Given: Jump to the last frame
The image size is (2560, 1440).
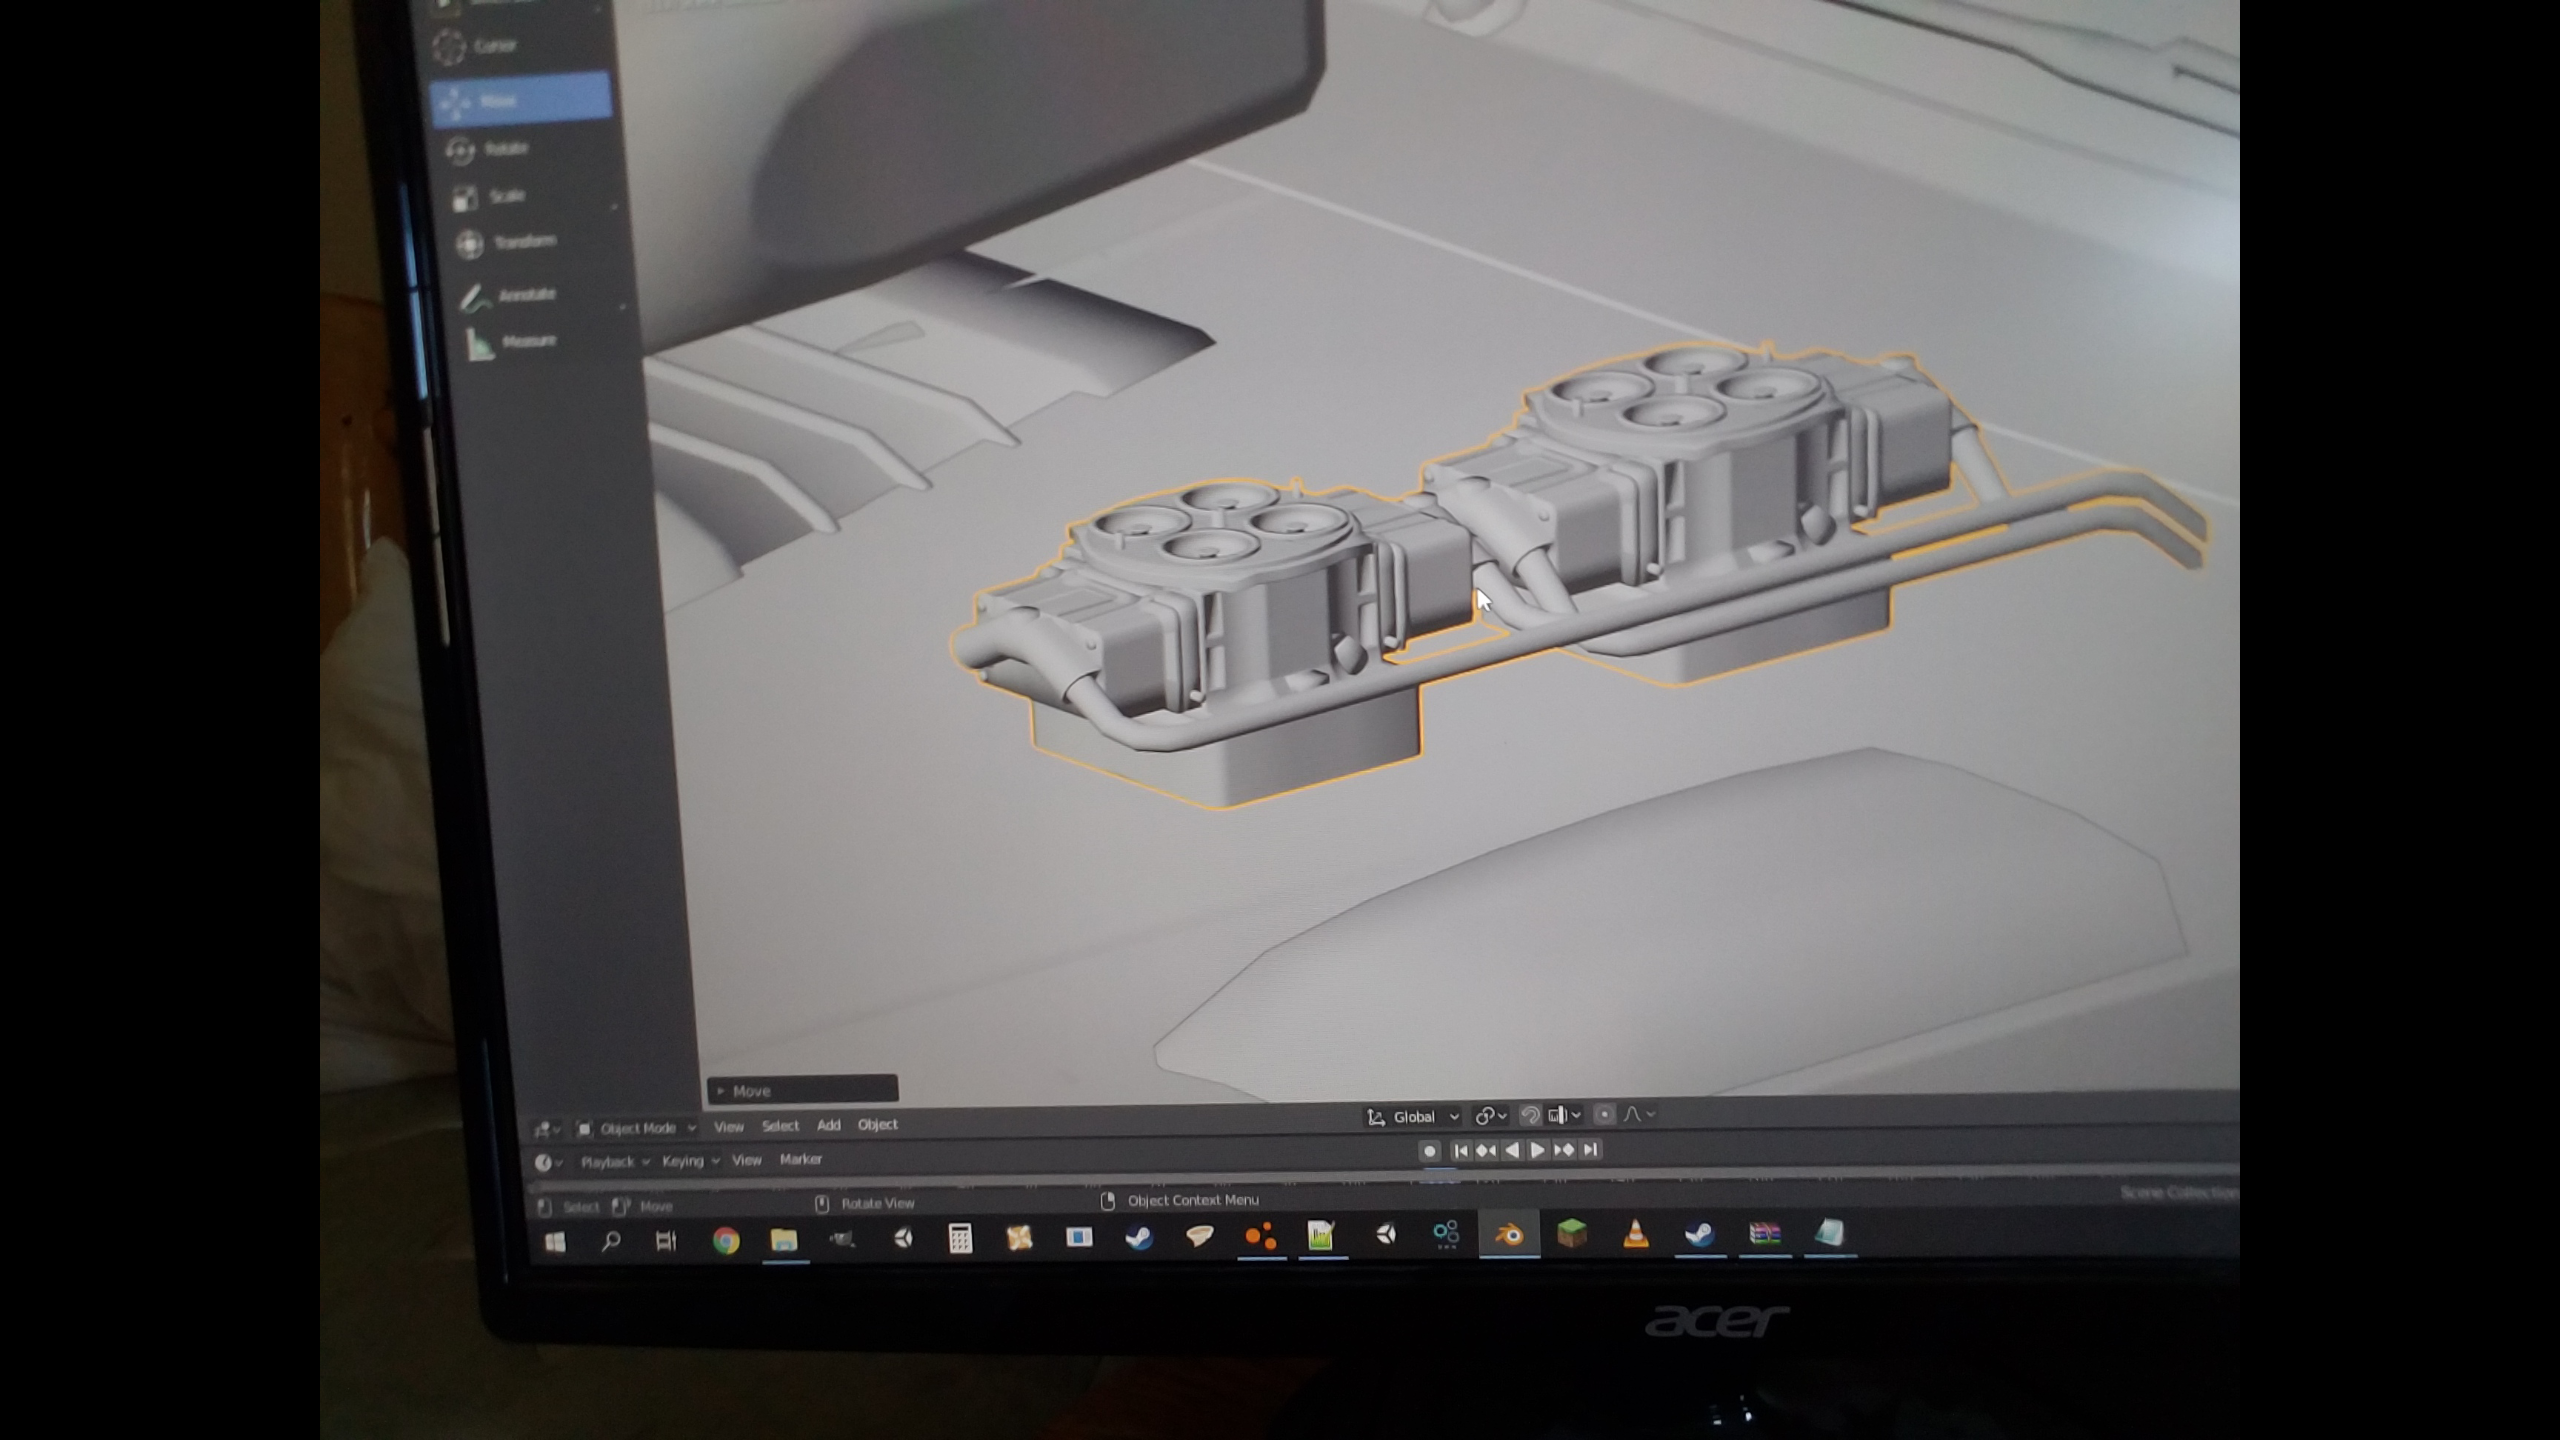Looking at the screenshot, I should [1590, 1150].
